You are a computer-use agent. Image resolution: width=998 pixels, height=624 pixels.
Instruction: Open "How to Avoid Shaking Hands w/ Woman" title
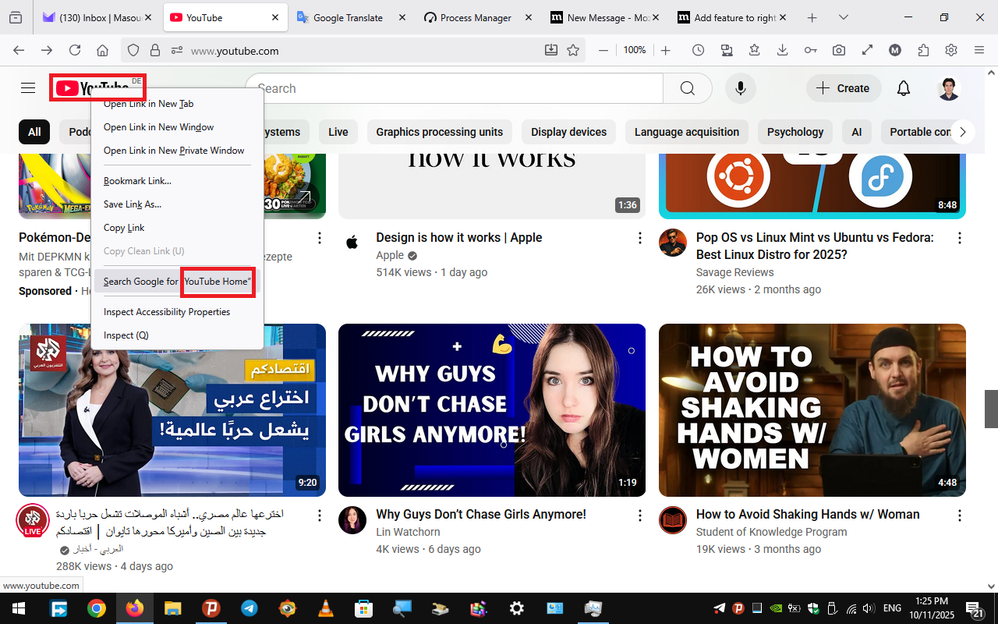coord(807,514)
